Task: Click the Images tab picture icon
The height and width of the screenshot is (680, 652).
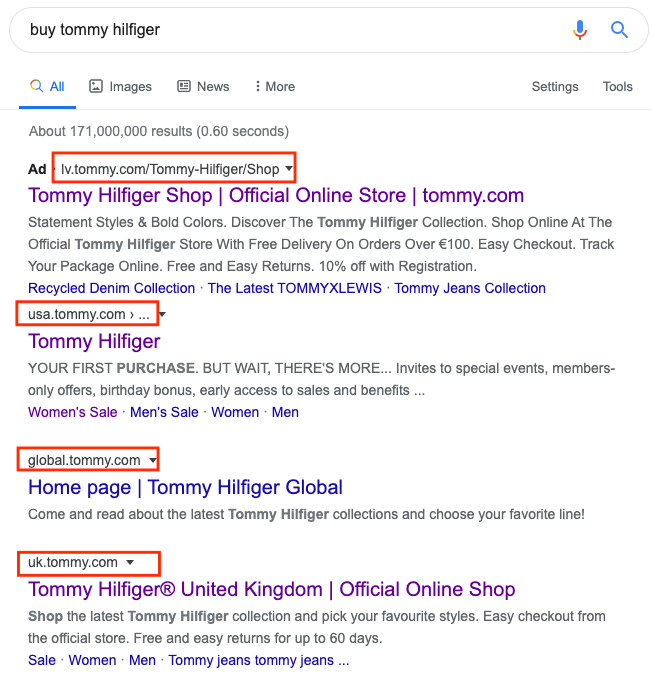Action: coord(96,86)
